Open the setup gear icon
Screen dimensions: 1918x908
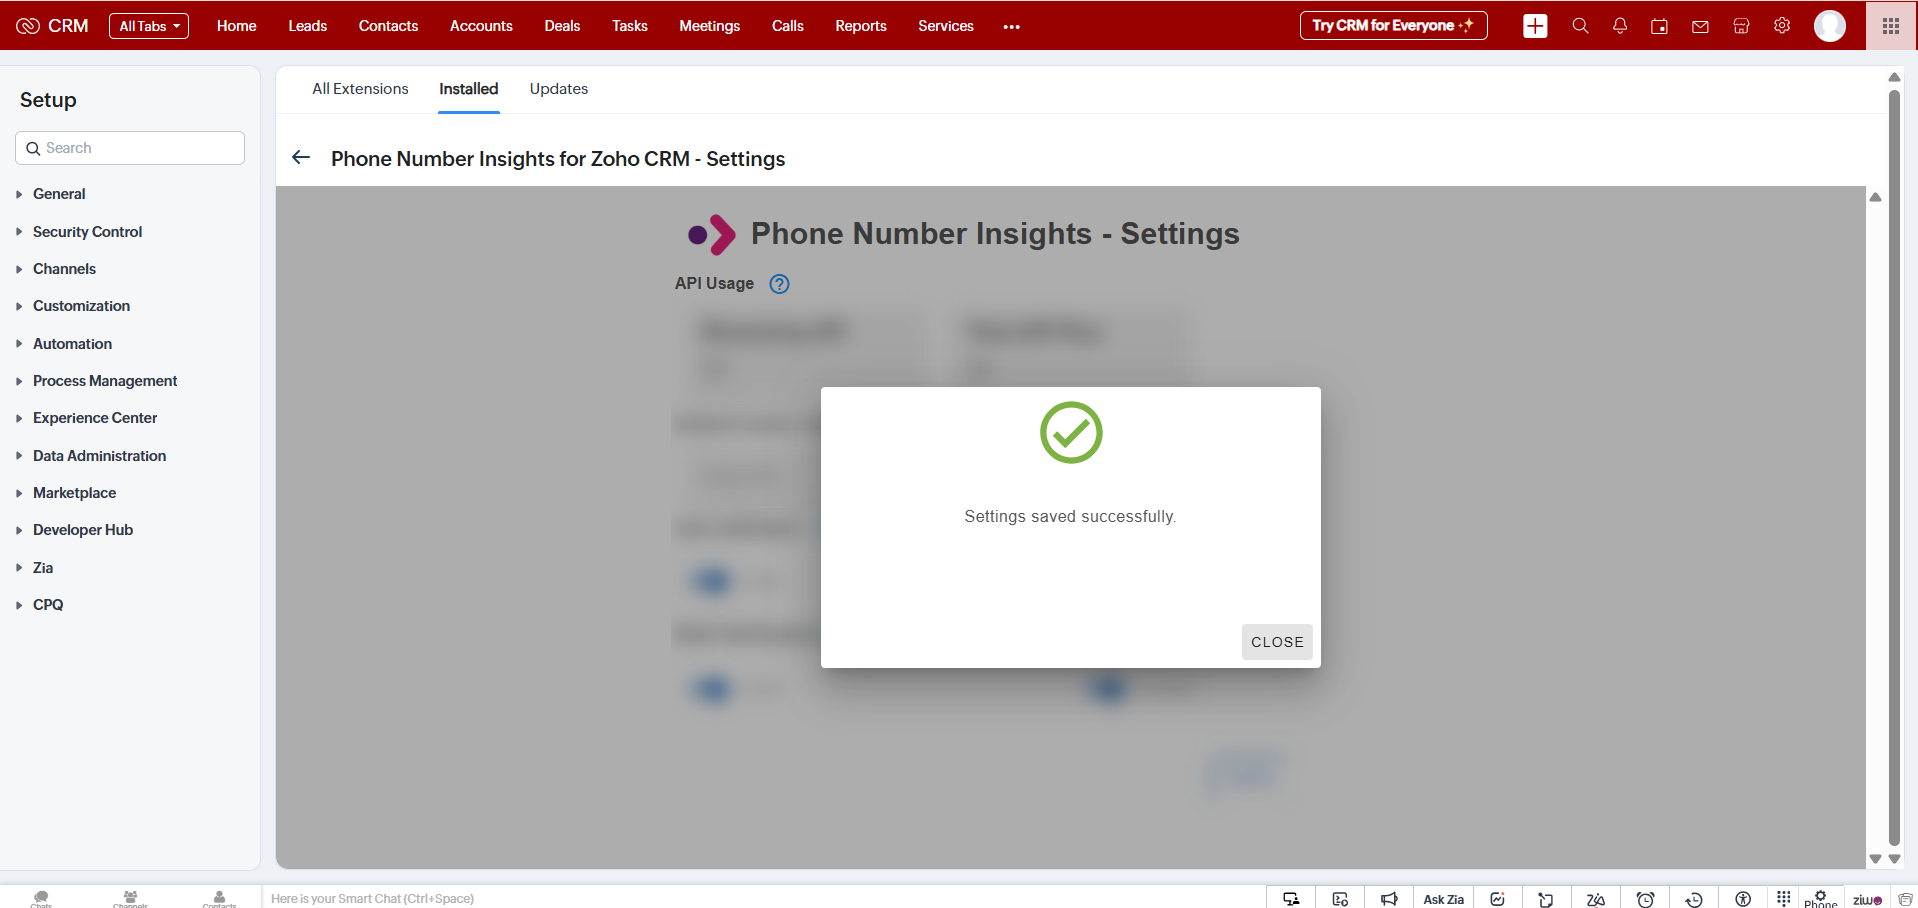click(x=1782, y=26)
